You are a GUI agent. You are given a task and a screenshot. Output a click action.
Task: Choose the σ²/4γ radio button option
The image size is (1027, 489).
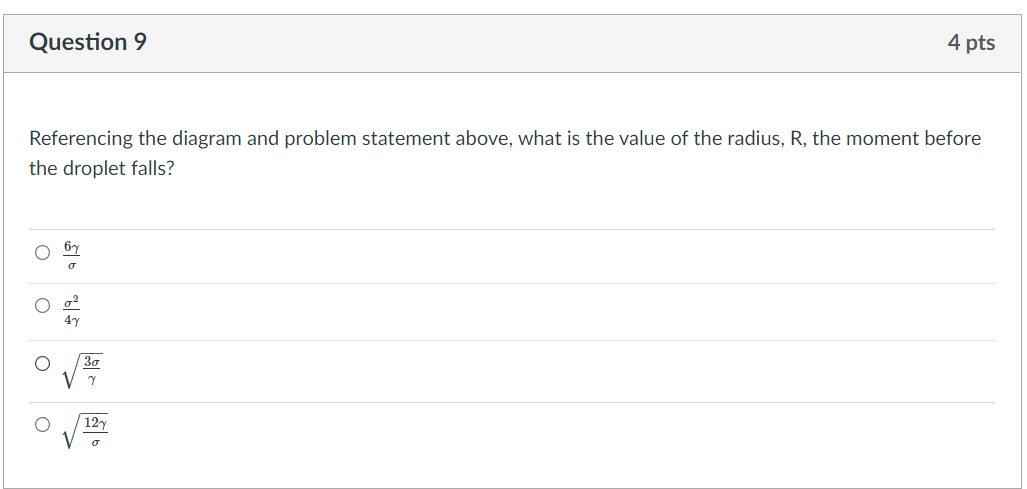[42, 306]
